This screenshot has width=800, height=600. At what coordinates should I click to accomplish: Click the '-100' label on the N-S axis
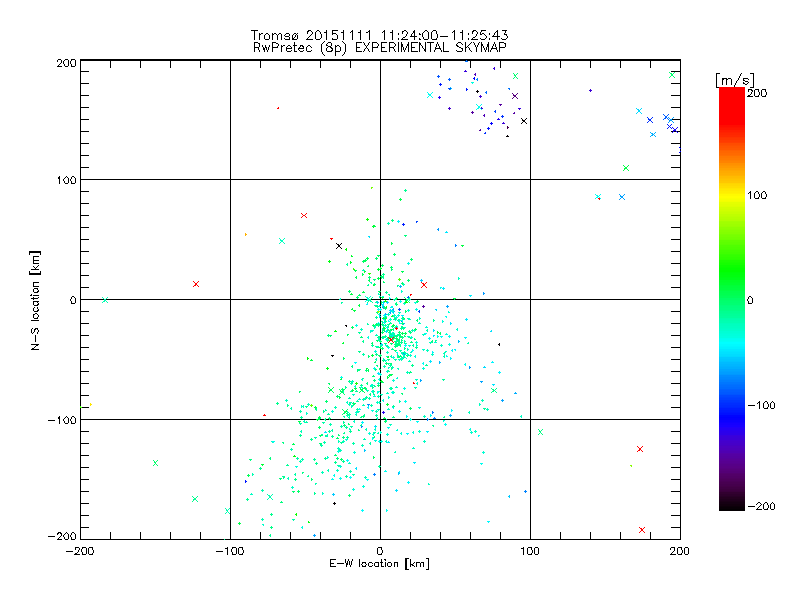(62, 420)
